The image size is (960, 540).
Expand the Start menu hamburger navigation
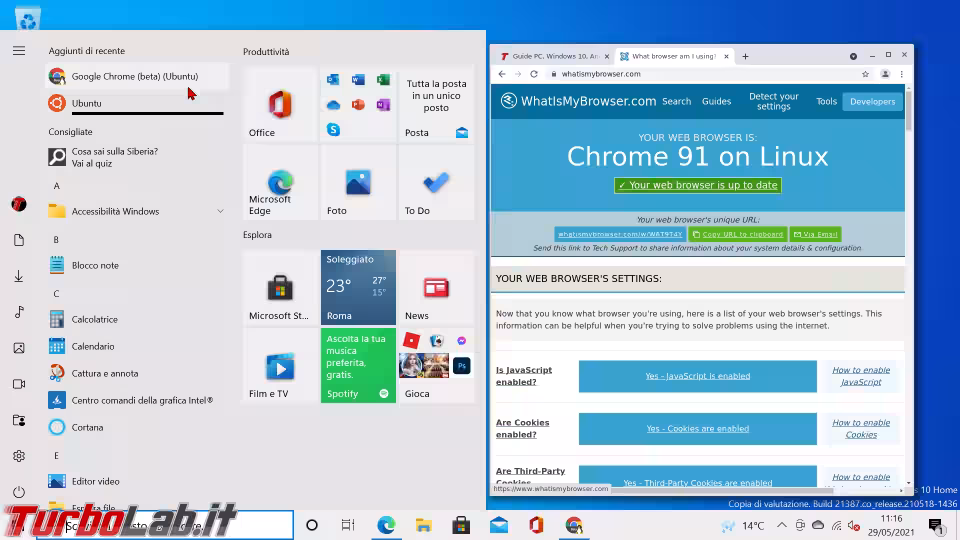point(19,50)
